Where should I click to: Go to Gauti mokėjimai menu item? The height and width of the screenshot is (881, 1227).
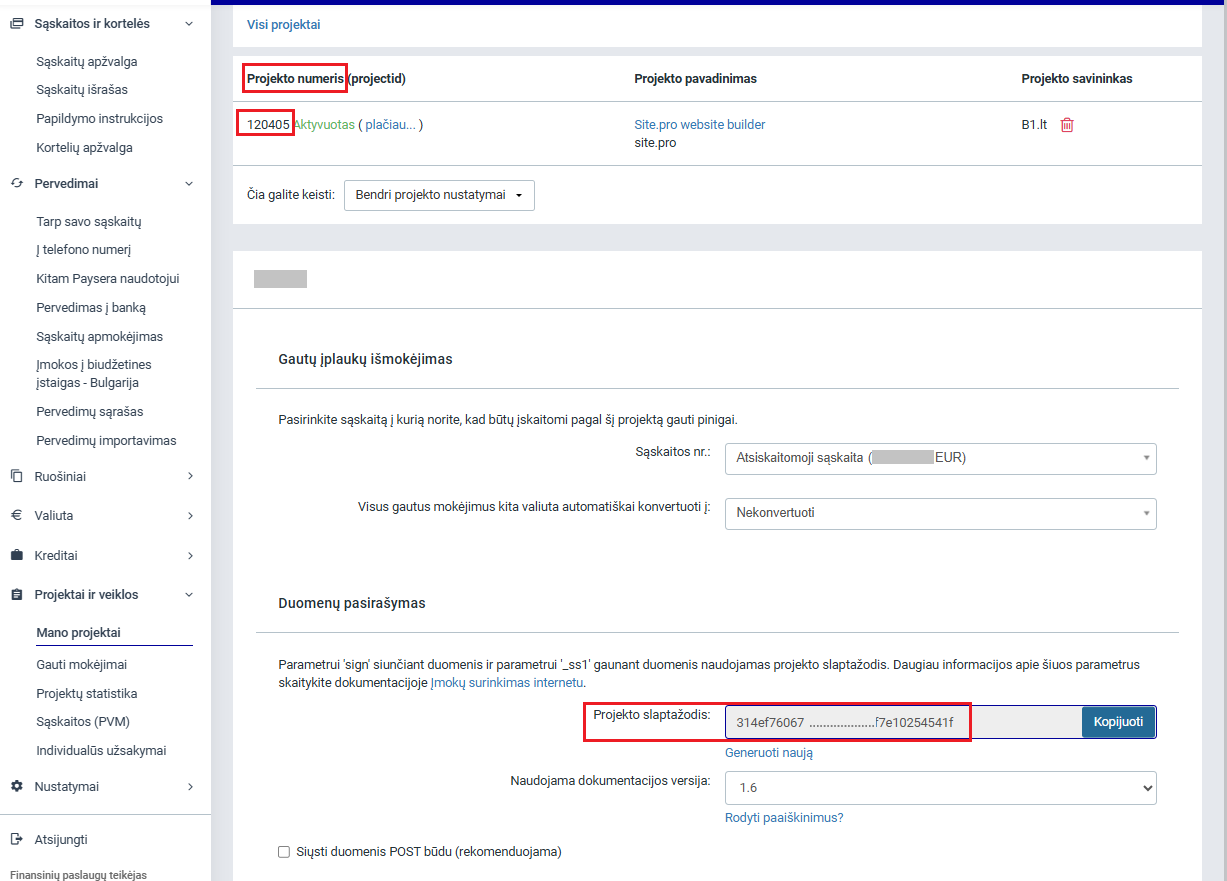tap(81, 665)
